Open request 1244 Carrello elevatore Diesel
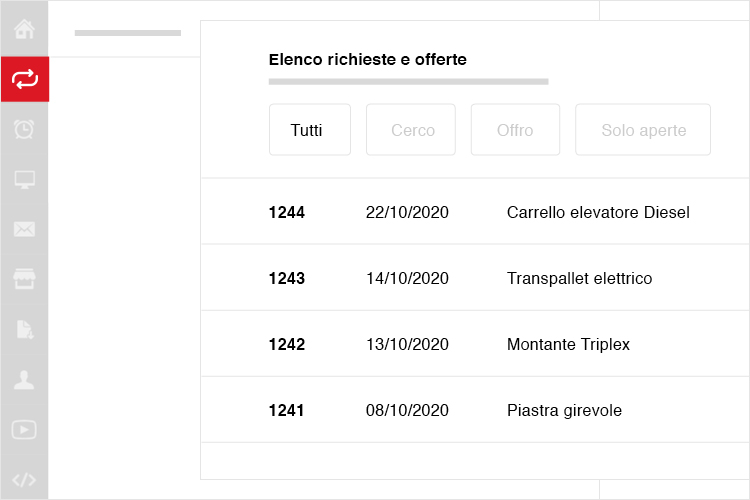This screenshot has height=500, width=750. coord(475,211)
